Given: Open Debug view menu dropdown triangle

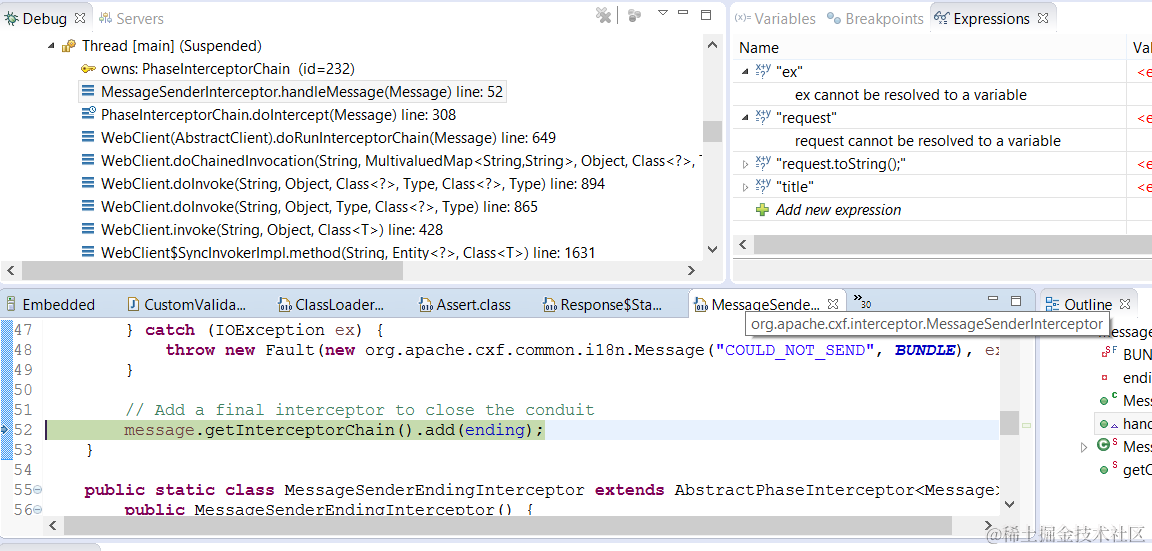Looking at the screenshot, I should (x=663, y=12).
